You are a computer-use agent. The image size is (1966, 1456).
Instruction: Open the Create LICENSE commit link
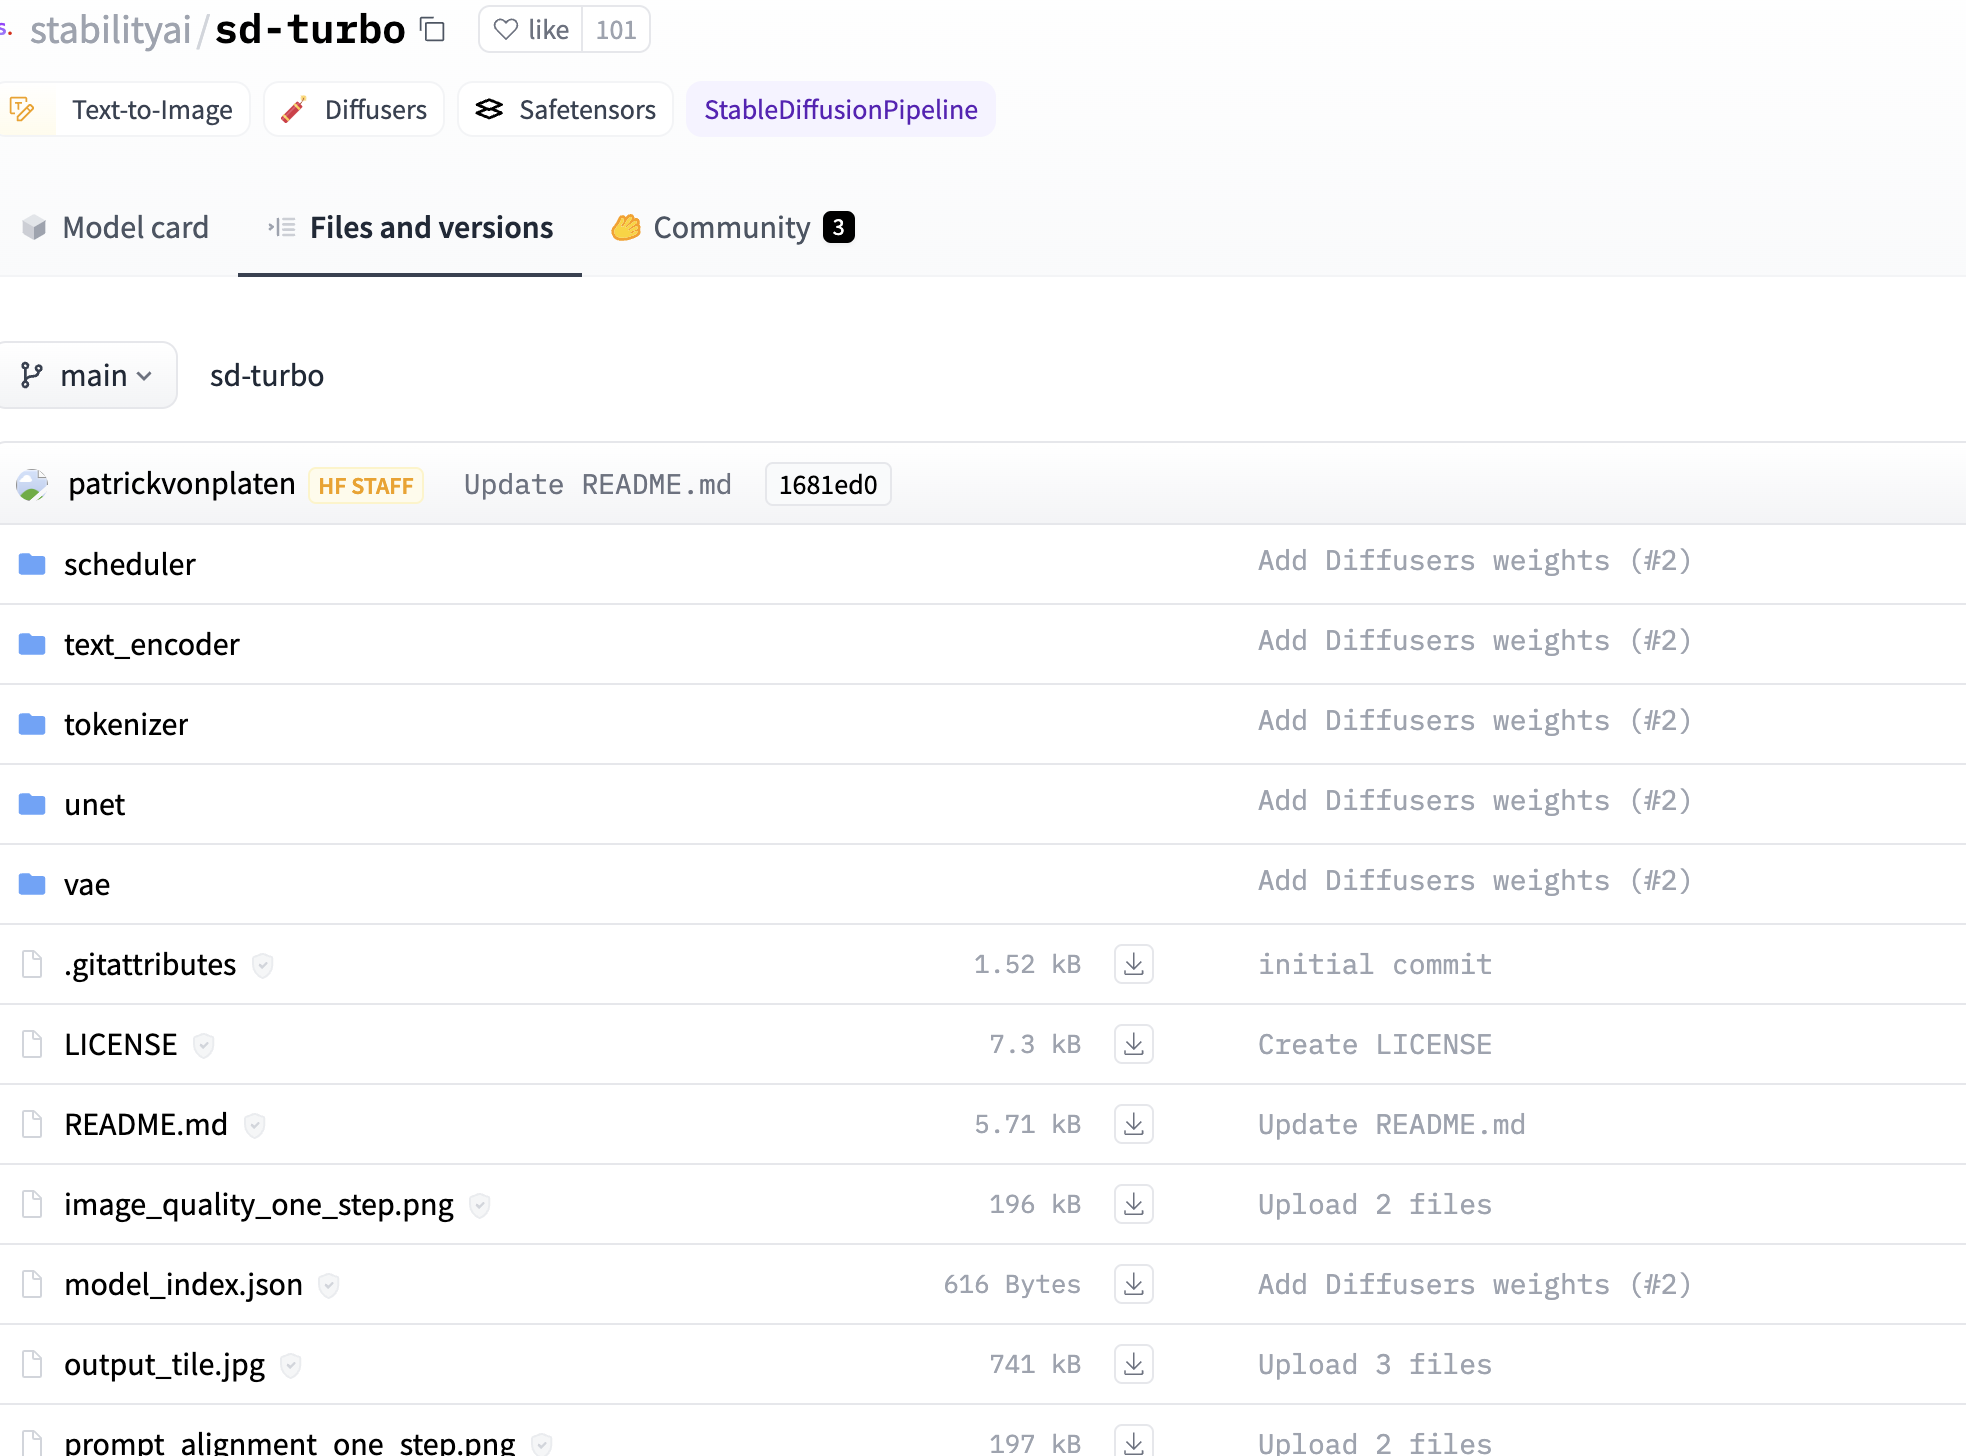pyautogui.click(x=1375, y=1045)
